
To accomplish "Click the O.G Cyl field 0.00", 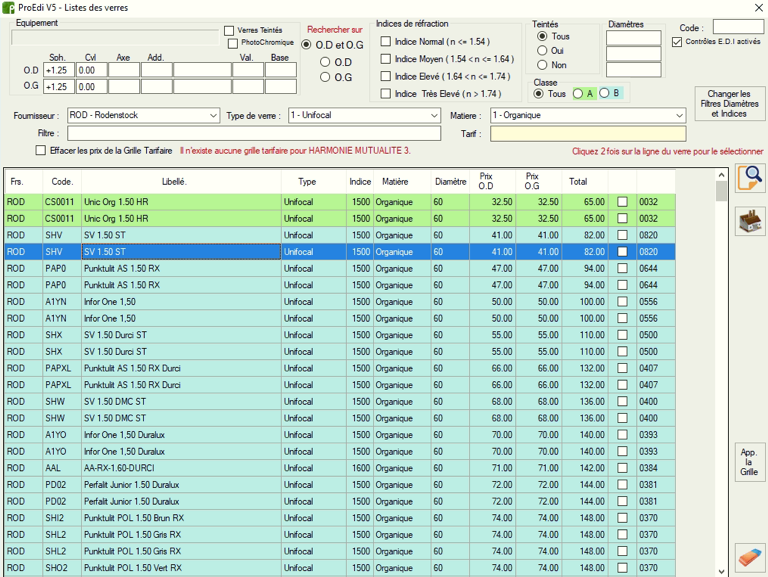I will pyautogui.click(x=92, y=87).
